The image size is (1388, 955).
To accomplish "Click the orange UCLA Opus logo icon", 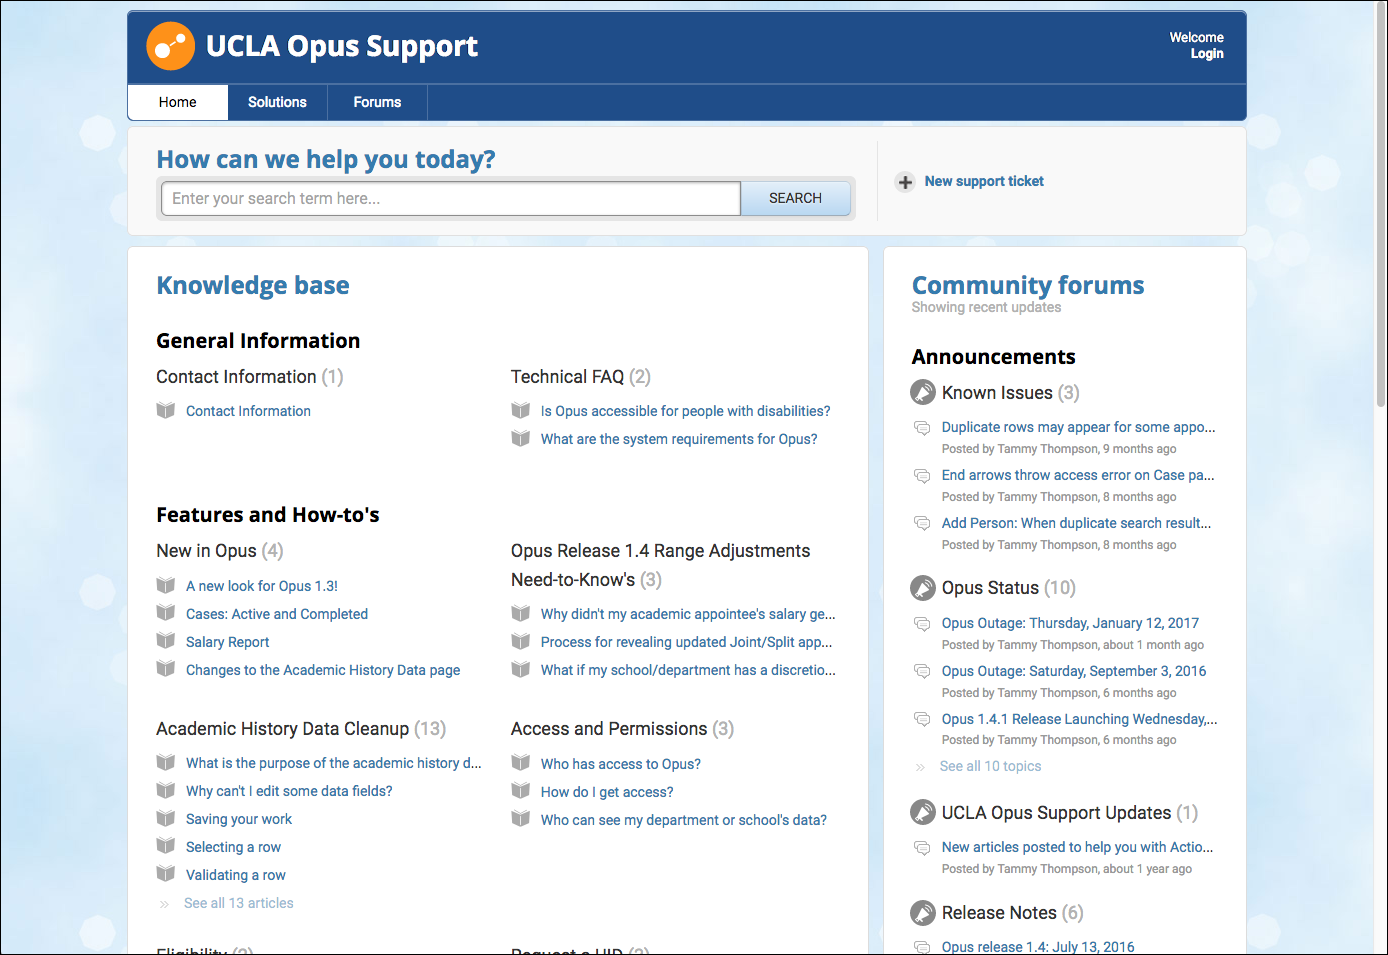I will (x=170, y=46).
